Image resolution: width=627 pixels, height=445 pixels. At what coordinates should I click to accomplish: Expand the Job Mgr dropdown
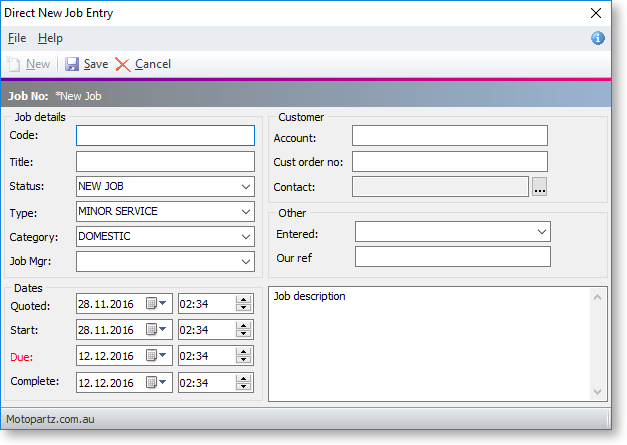click(x=246, y=262)
